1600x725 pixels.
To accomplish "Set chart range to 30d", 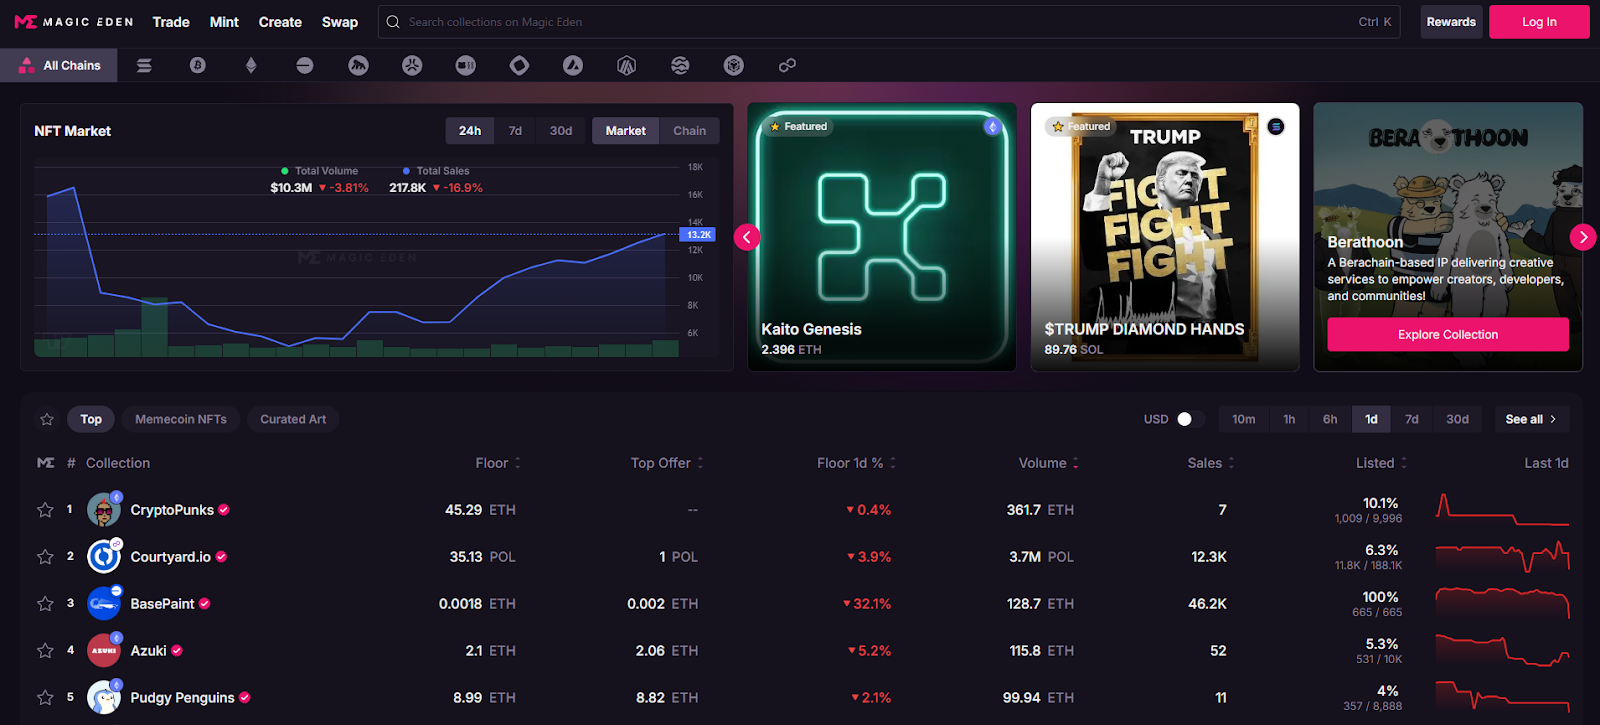I will [x=561, y=131].
